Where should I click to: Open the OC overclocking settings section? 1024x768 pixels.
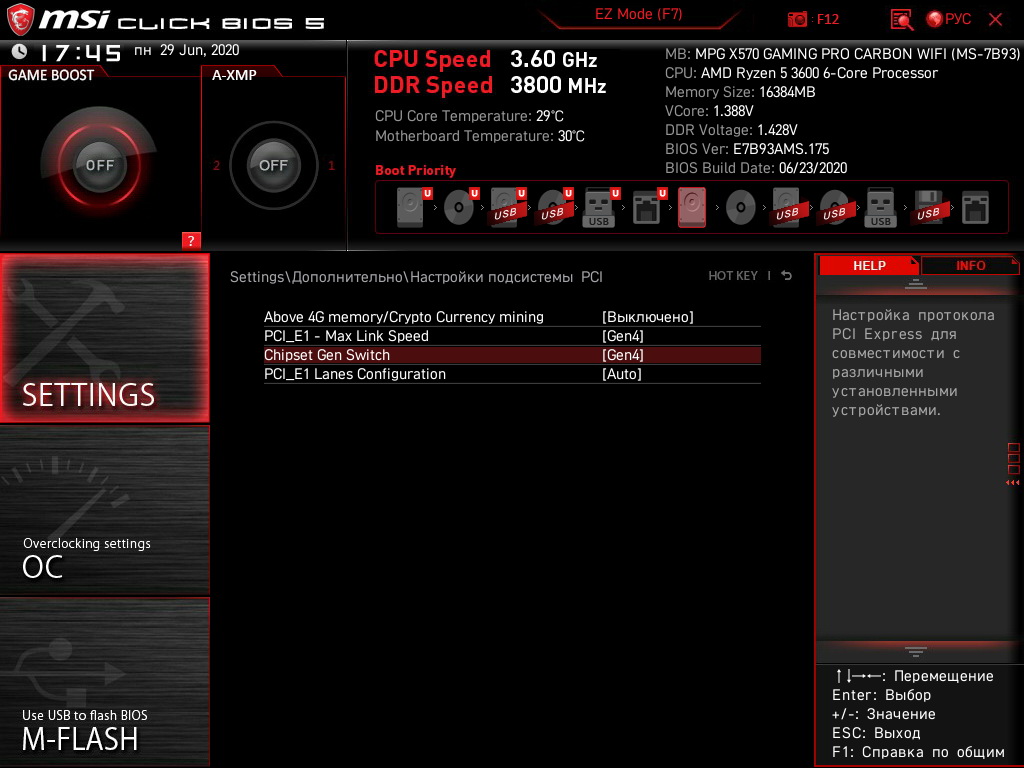(x=104, y=511)
